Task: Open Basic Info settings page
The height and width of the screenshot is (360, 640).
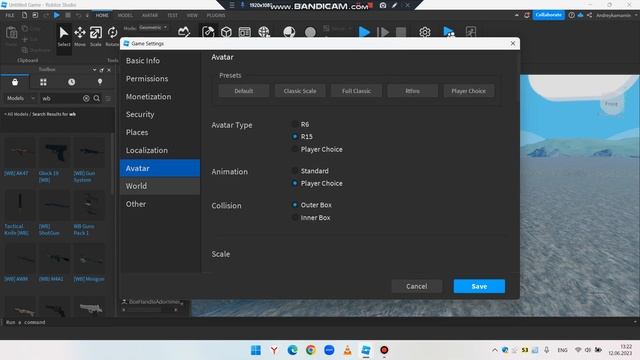Action: pos(160,60)
